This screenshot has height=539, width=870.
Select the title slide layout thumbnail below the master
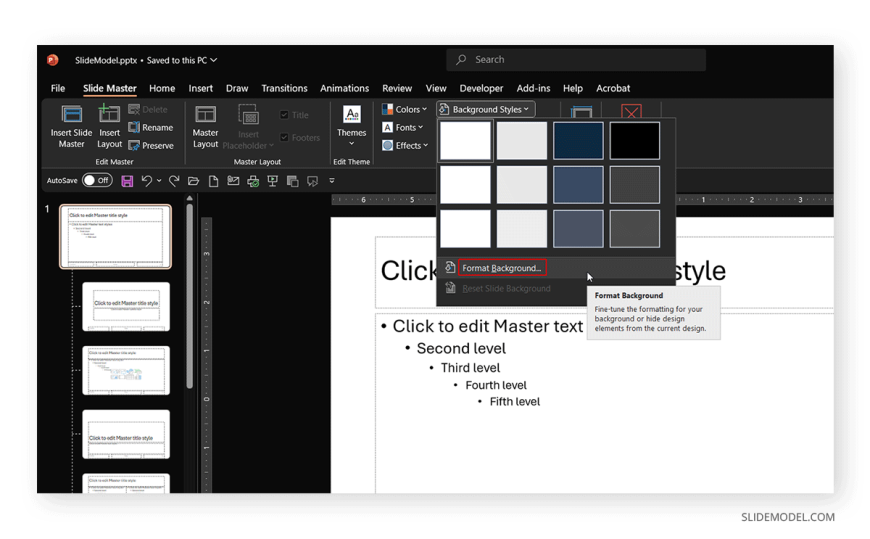(x=126, y=306)
